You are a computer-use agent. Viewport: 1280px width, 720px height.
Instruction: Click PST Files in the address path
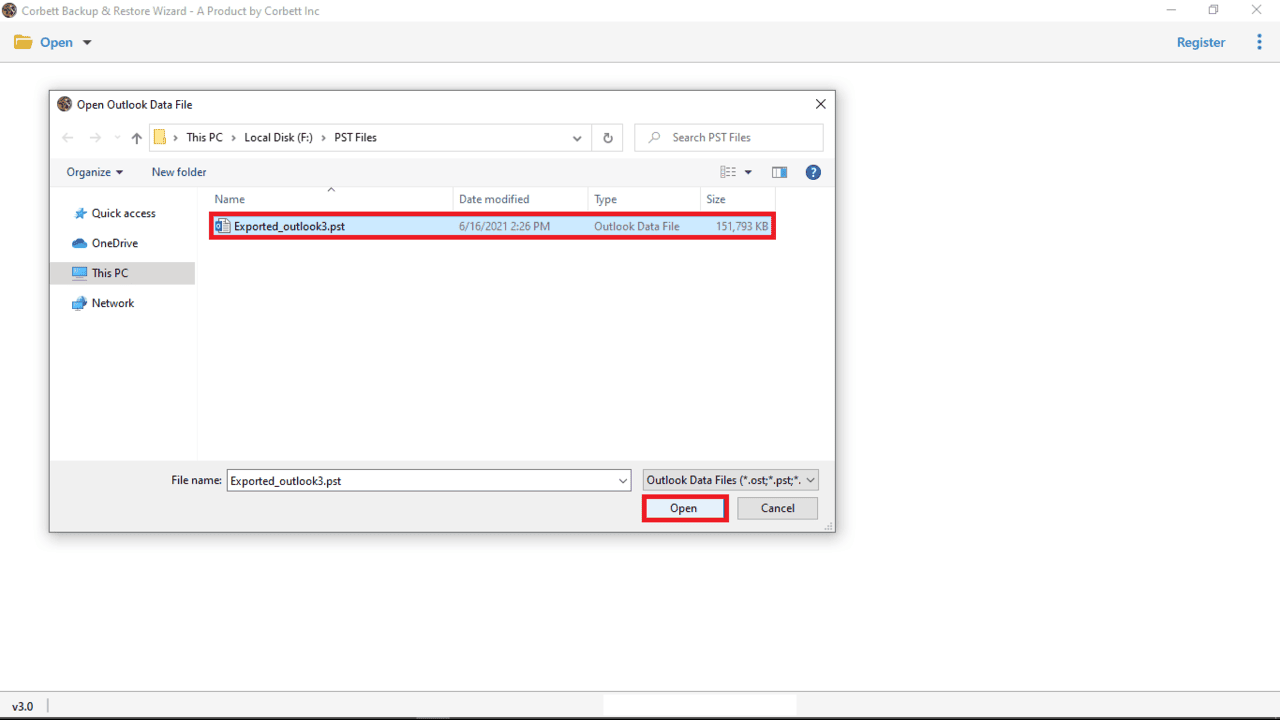click(355, 138)
